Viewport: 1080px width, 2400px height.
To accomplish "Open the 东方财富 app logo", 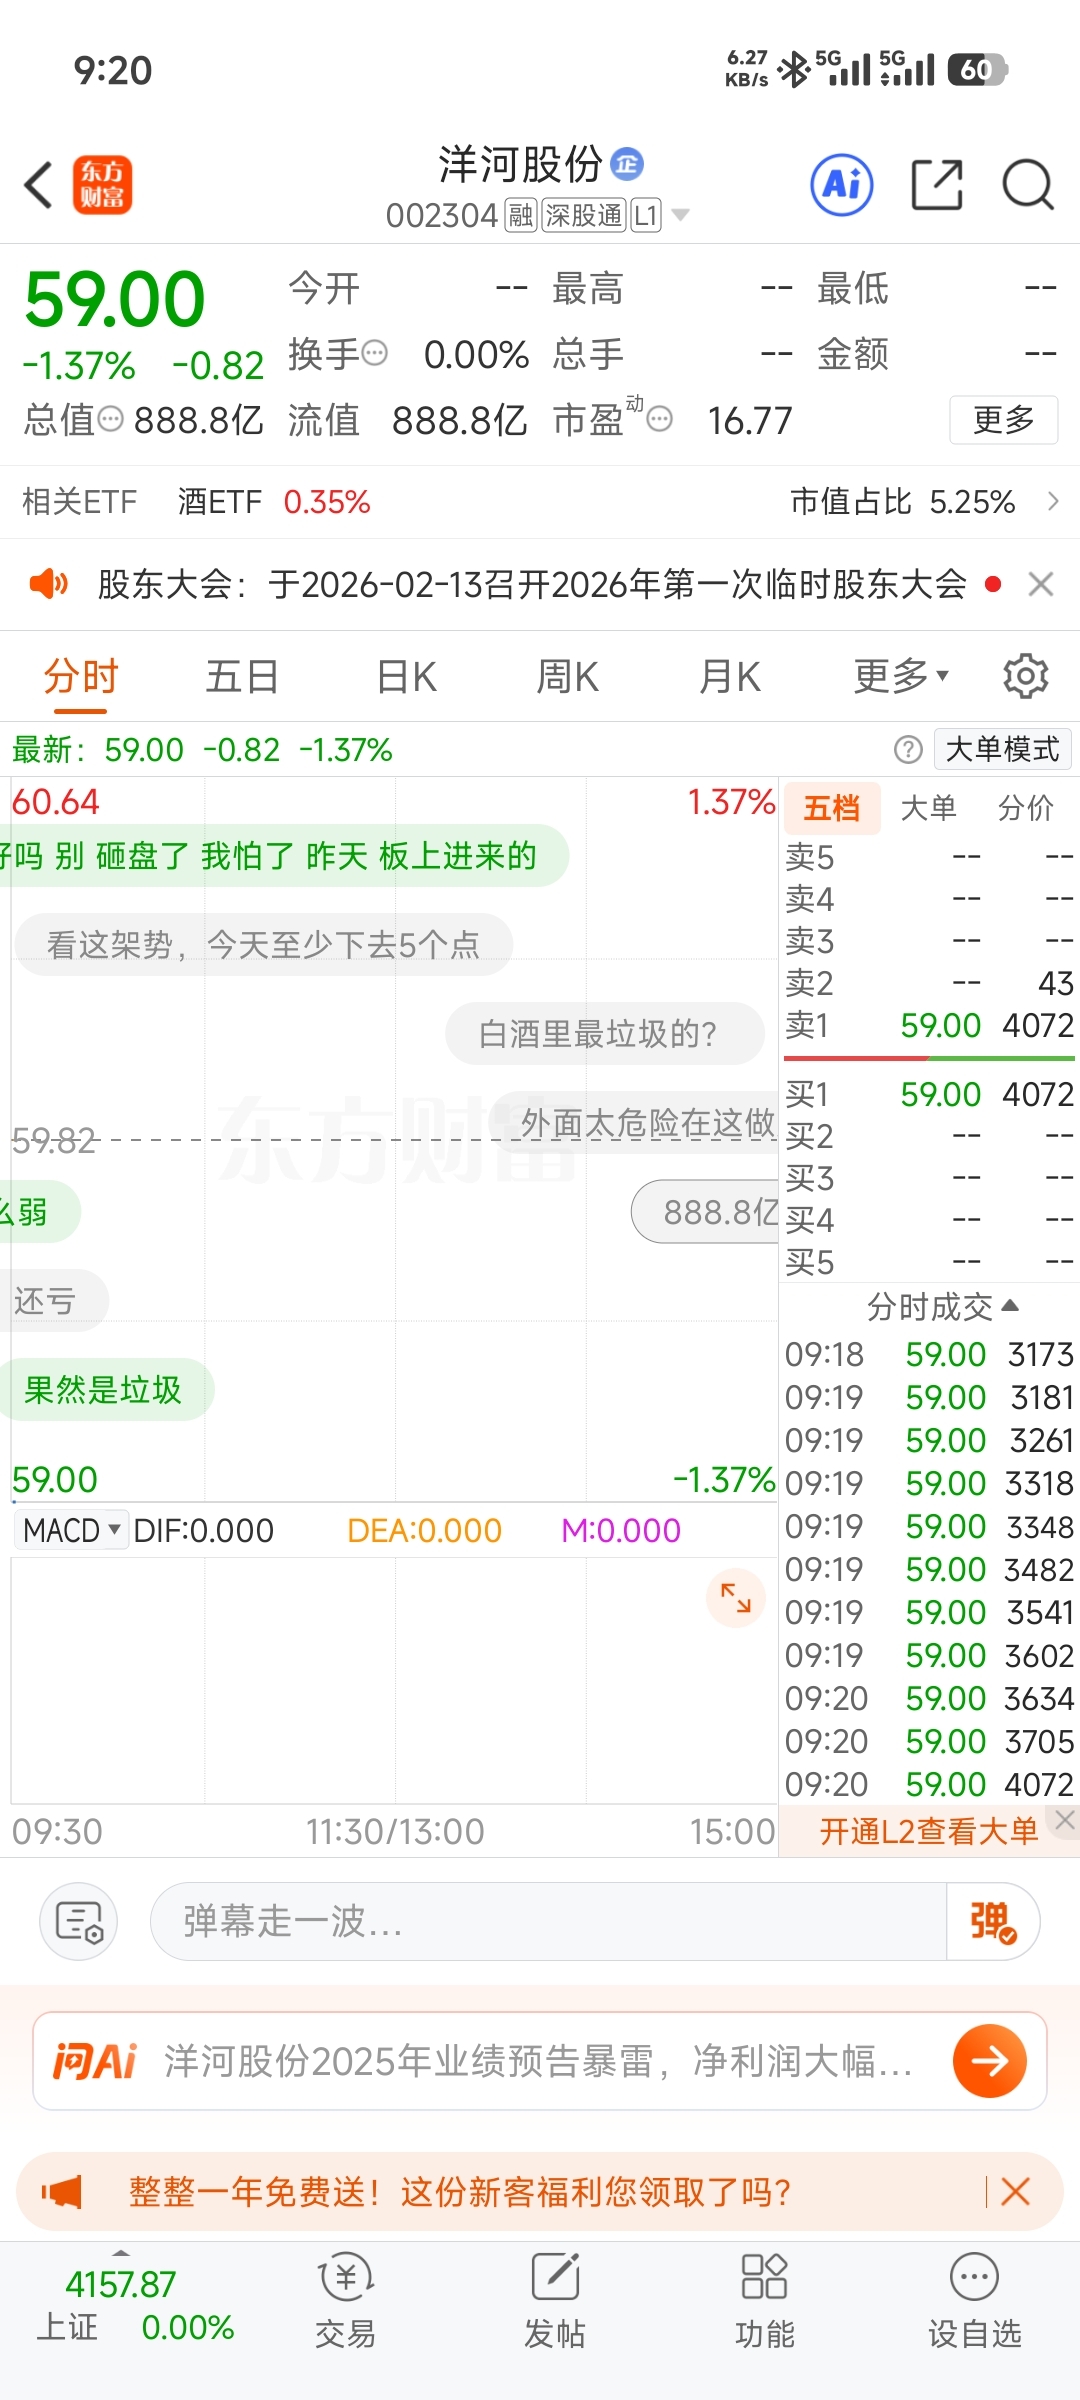I will [102, 185].
